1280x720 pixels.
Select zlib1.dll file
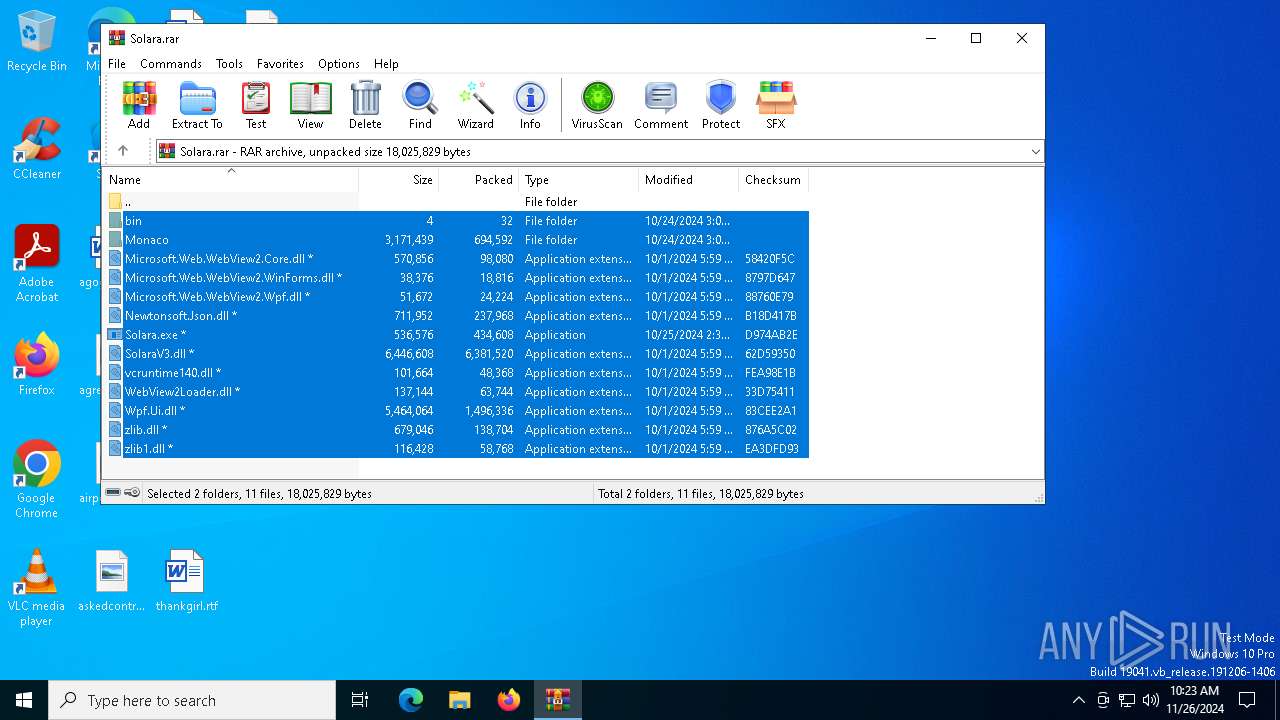pyautogui.click(x=456, y=448)
